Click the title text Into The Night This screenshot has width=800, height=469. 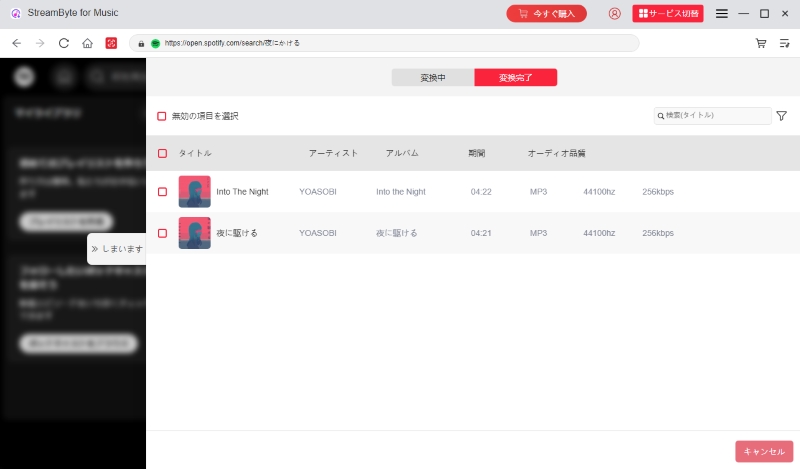coord(242,192)
